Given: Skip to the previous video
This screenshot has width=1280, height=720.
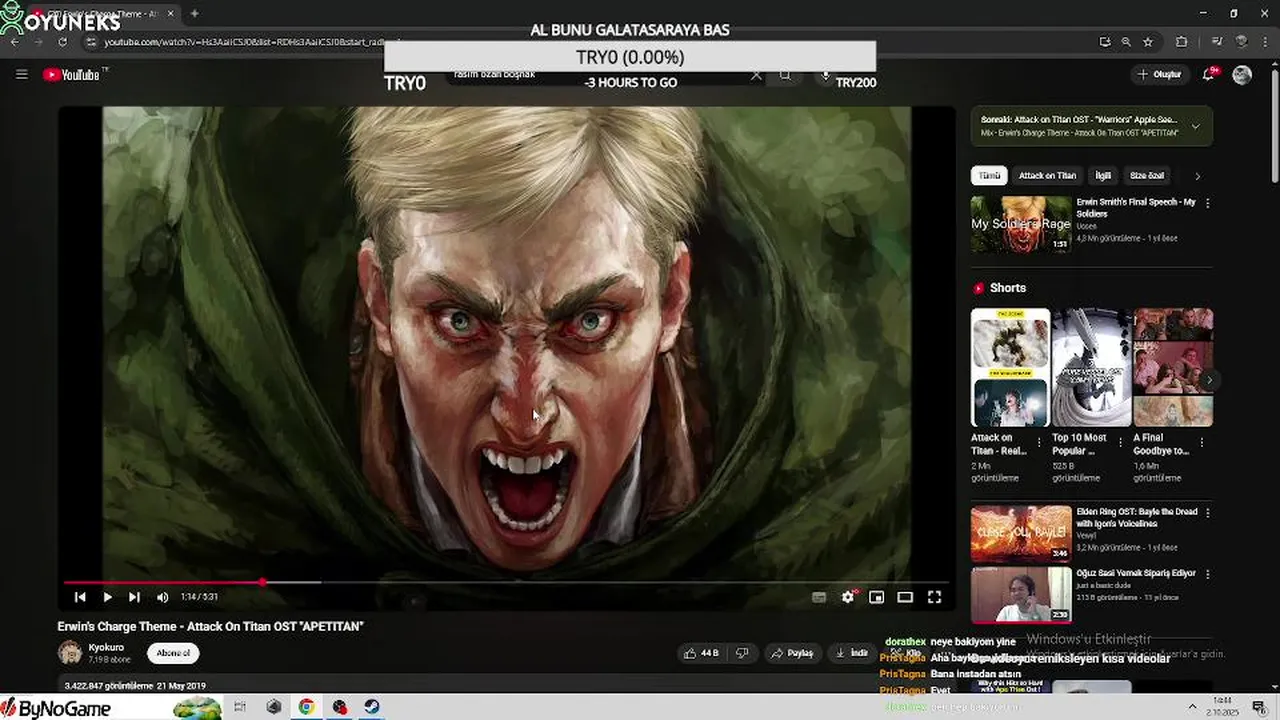Looking at the screenshot, I should click(80, 597).
